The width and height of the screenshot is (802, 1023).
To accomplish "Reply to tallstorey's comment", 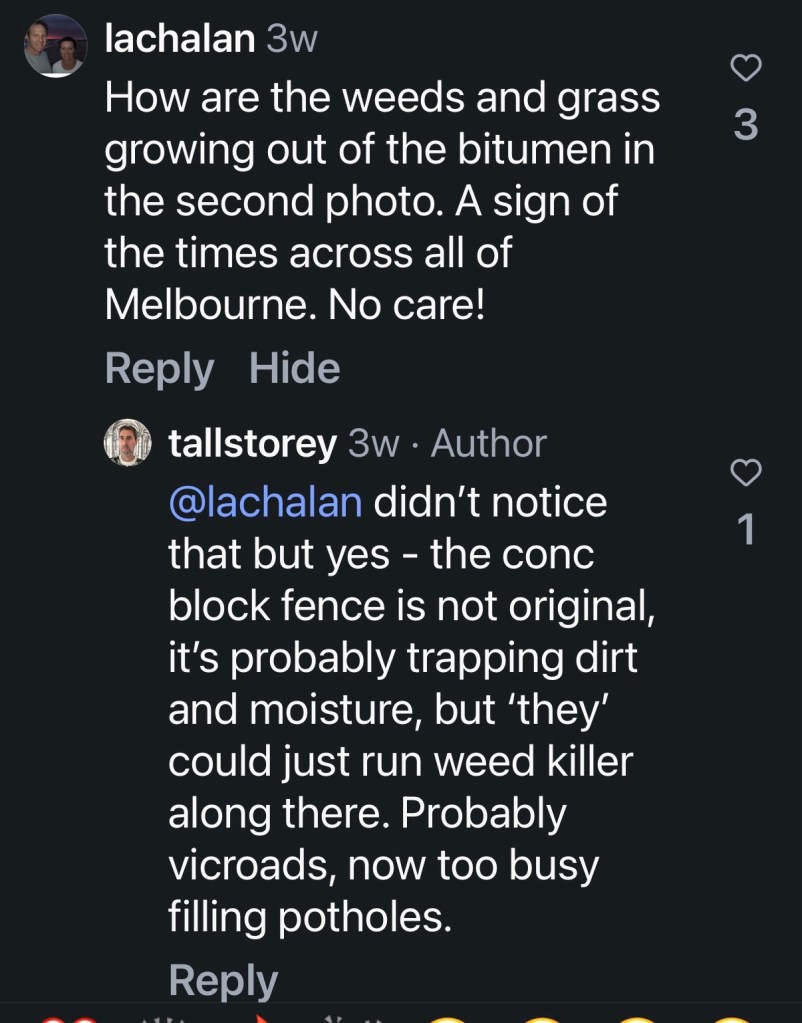I will [x=223, y=981].
